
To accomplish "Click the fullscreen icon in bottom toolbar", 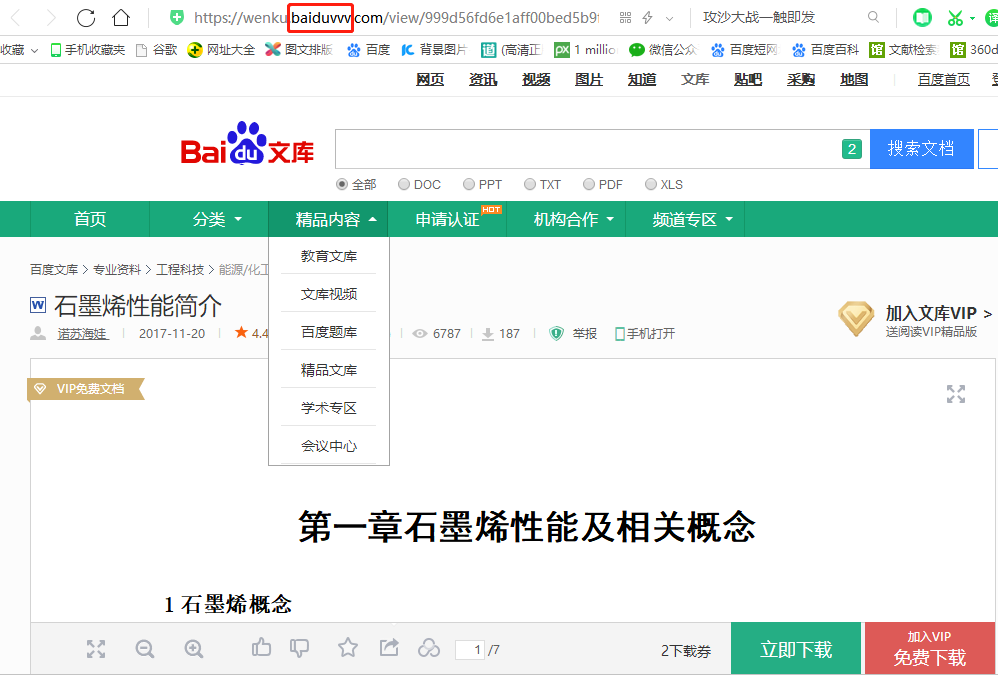I will pyautogui.click(x=96, y=649).
